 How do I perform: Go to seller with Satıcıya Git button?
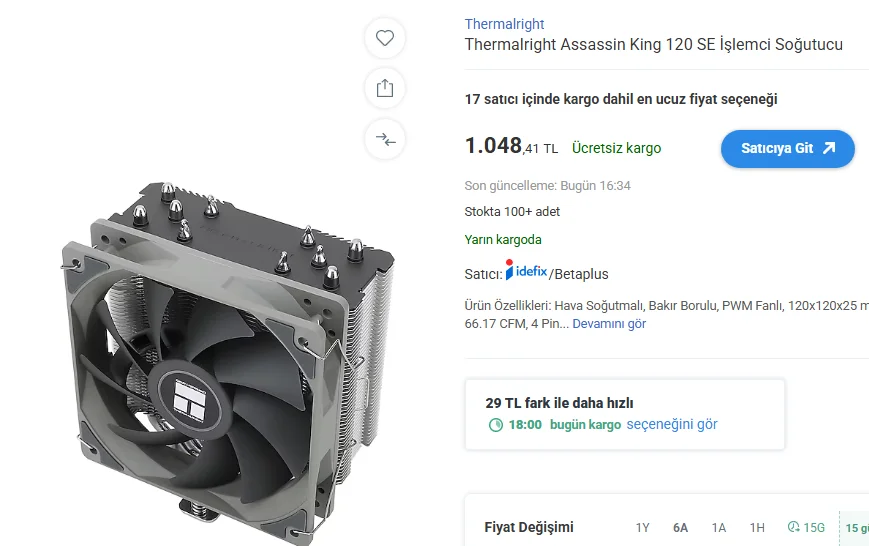tap(788, 149)
